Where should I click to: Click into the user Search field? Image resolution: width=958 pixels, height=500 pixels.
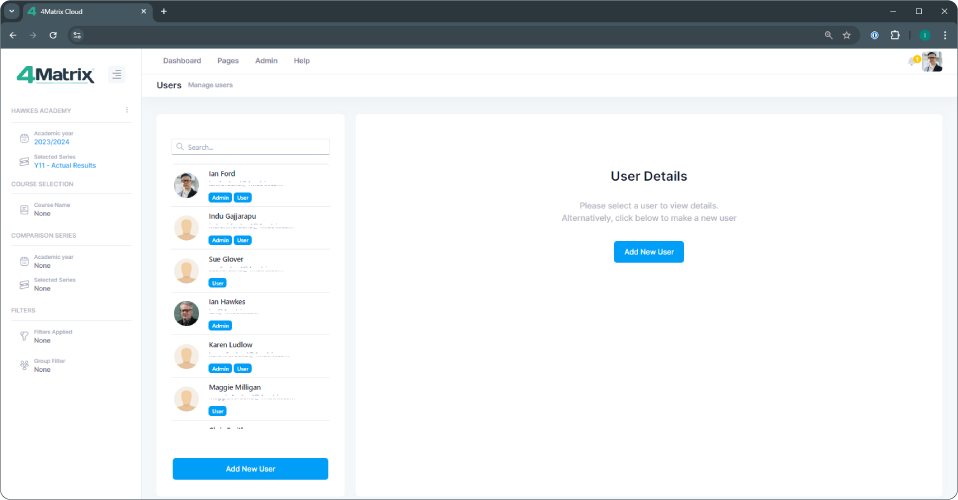pyautogui.click(x=250, y=147)
